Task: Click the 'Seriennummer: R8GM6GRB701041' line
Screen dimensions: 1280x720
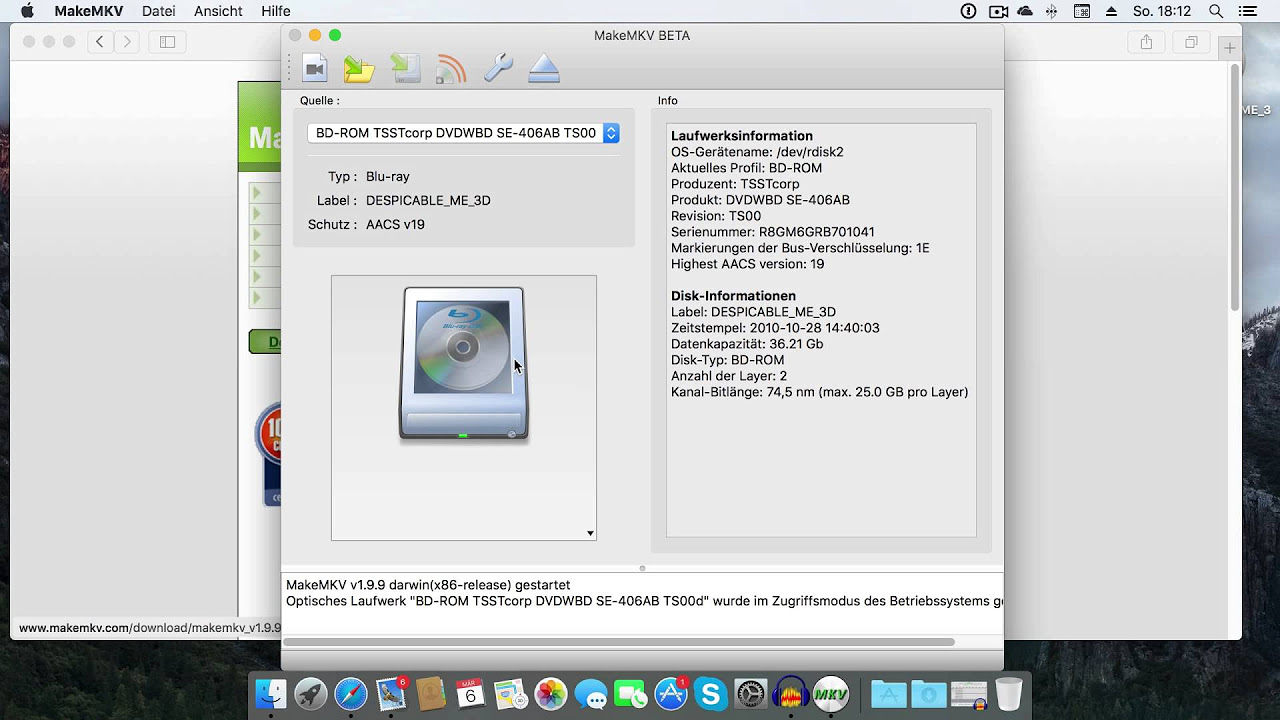Action: (773, 232)
